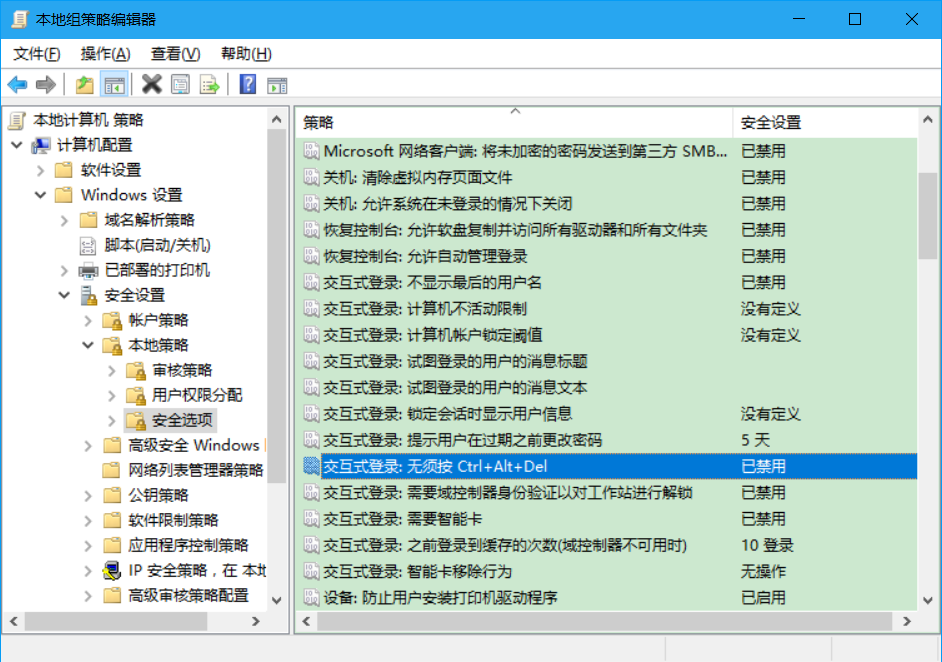Screen dimensions: 942x662
Task: Click the 脚本(启动/关机) script icon
Action: point(88,246)
